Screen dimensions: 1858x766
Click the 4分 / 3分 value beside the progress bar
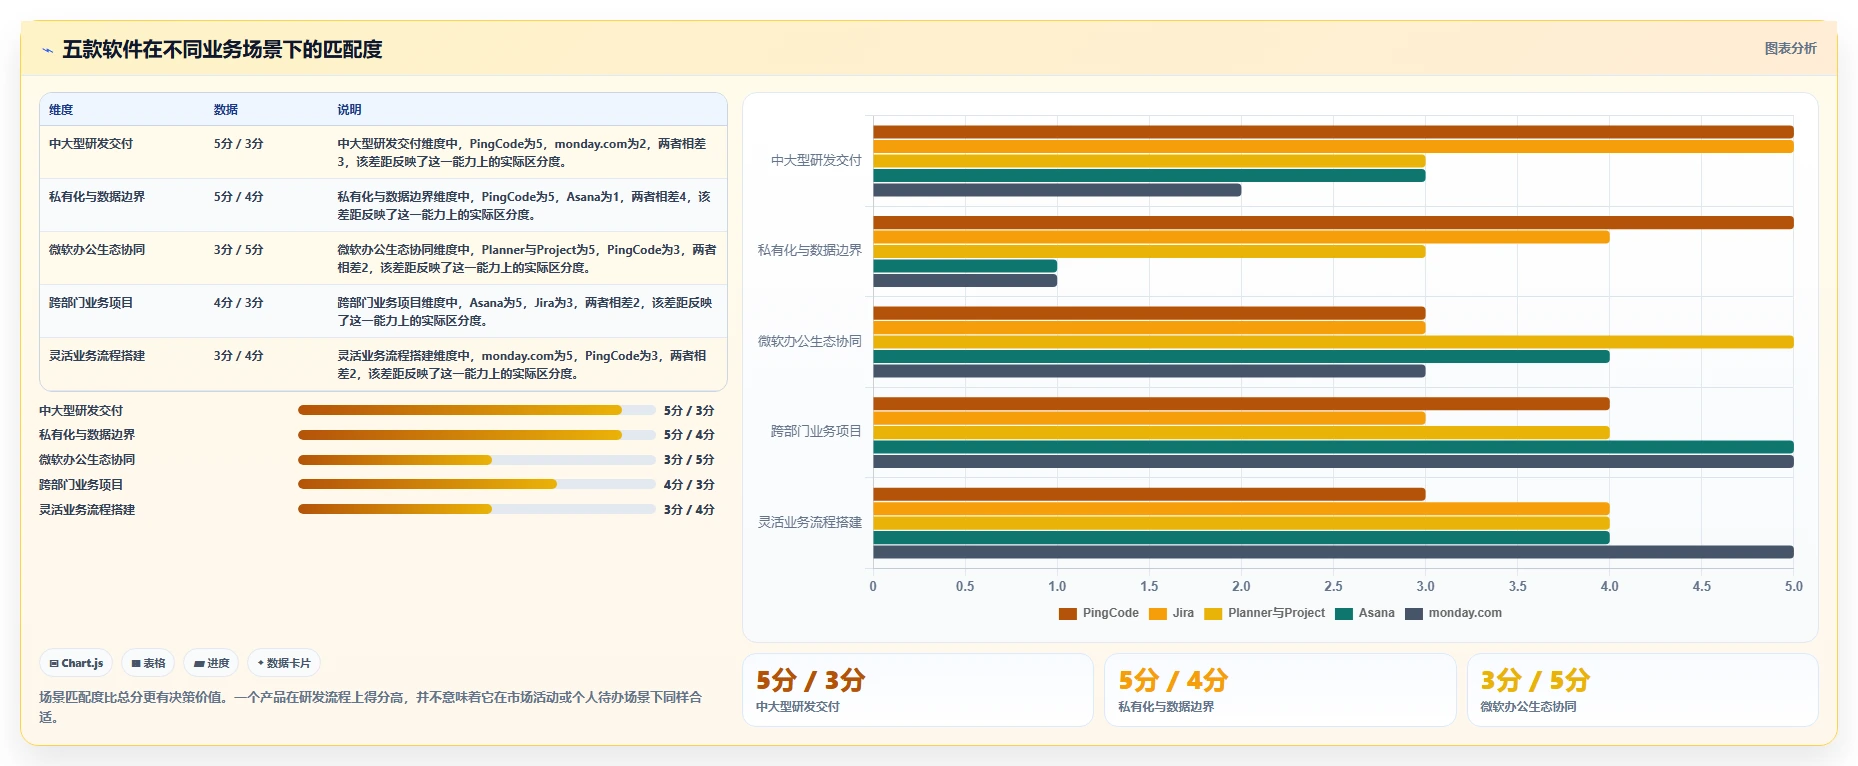[689, 485]
